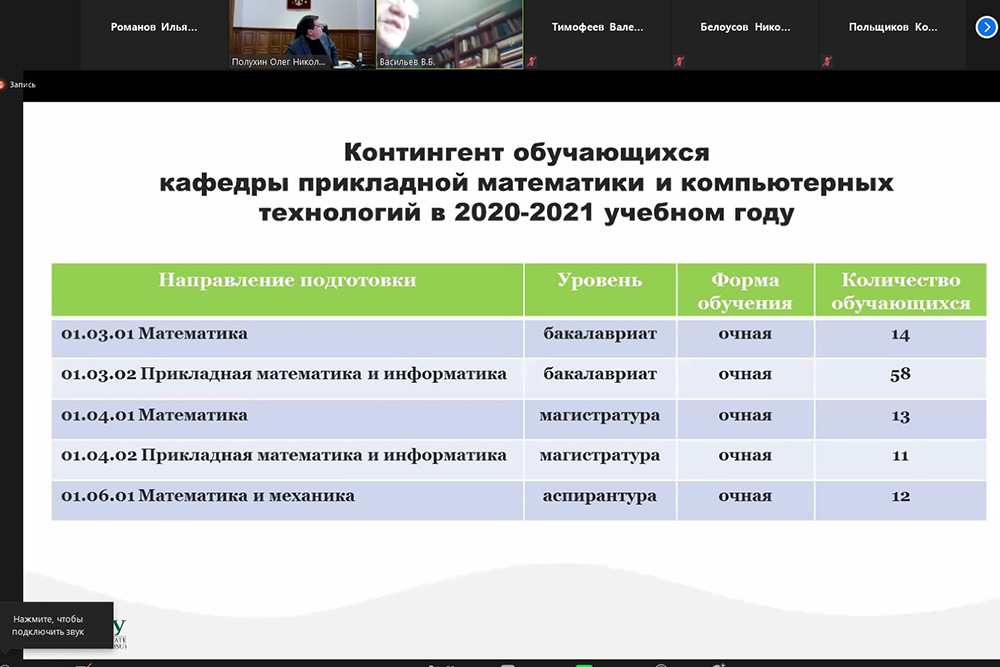Select Романов Илья participant tile

(x=153, y=28)
